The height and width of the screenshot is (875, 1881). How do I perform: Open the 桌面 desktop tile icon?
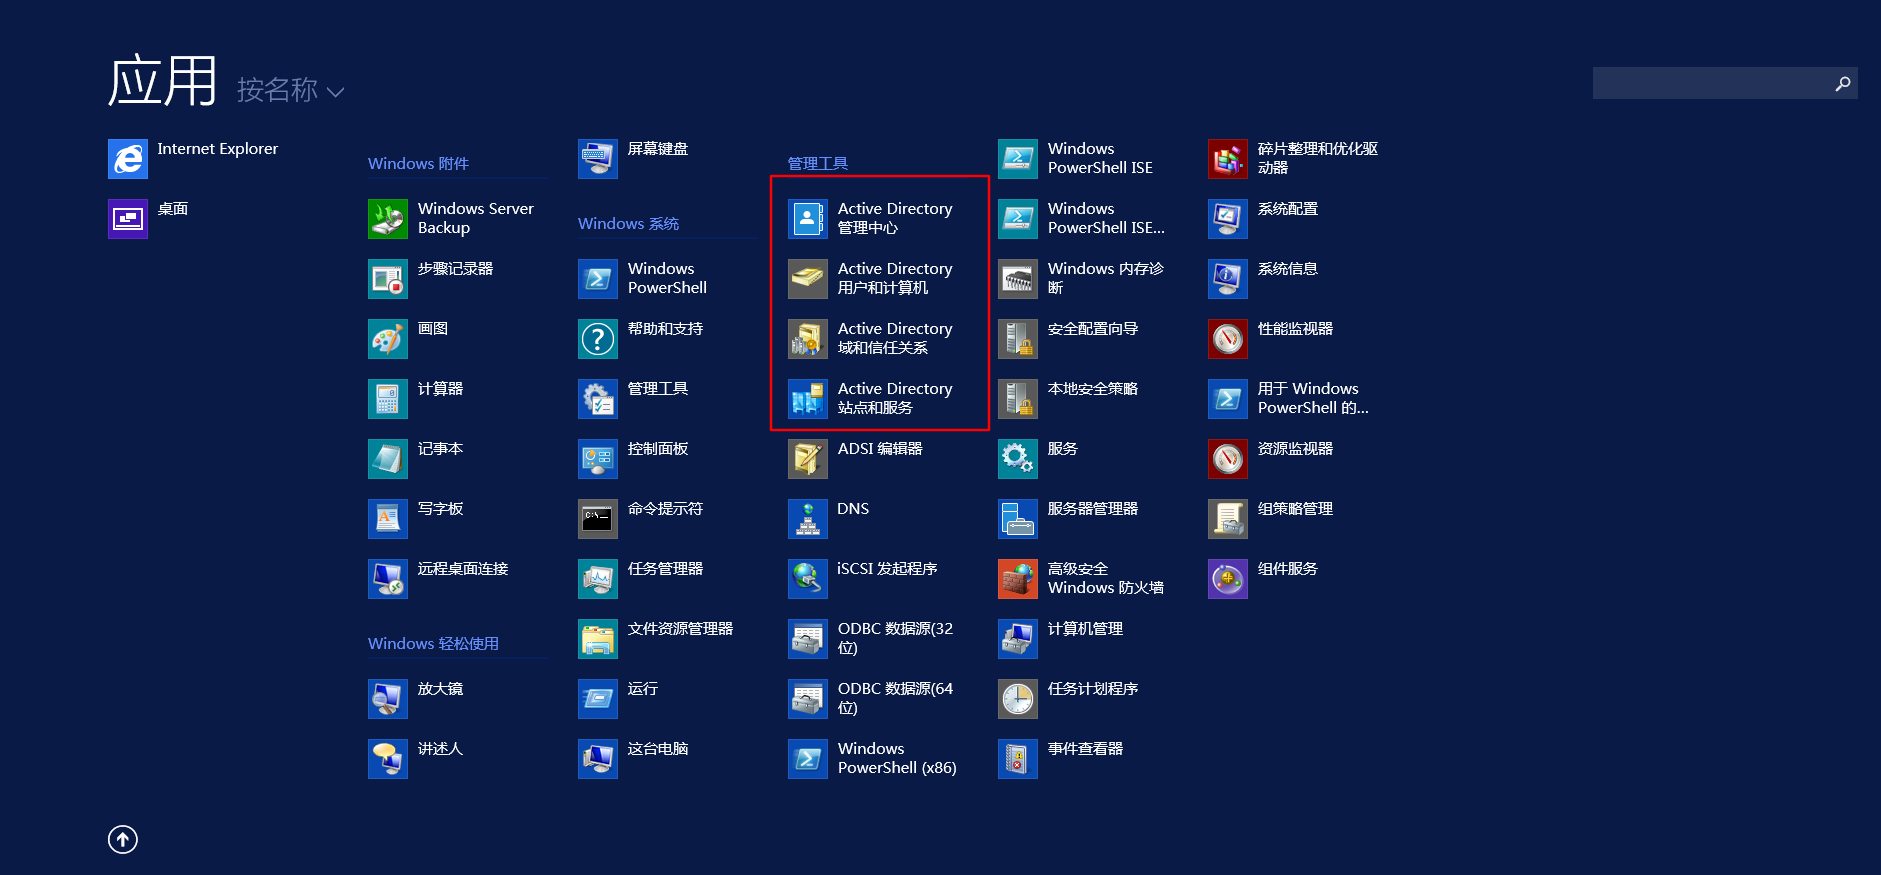(x=128, y=219)
